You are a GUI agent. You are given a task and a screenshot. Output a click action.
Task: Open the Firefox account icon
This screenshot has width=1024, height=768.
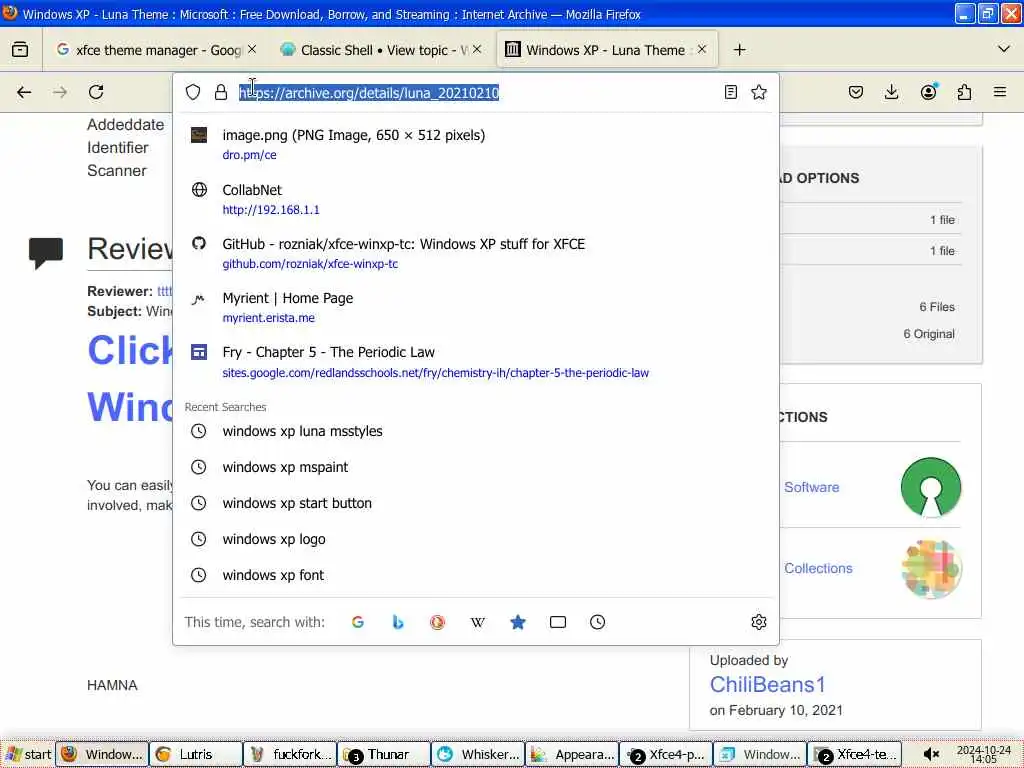coord(928,92)
